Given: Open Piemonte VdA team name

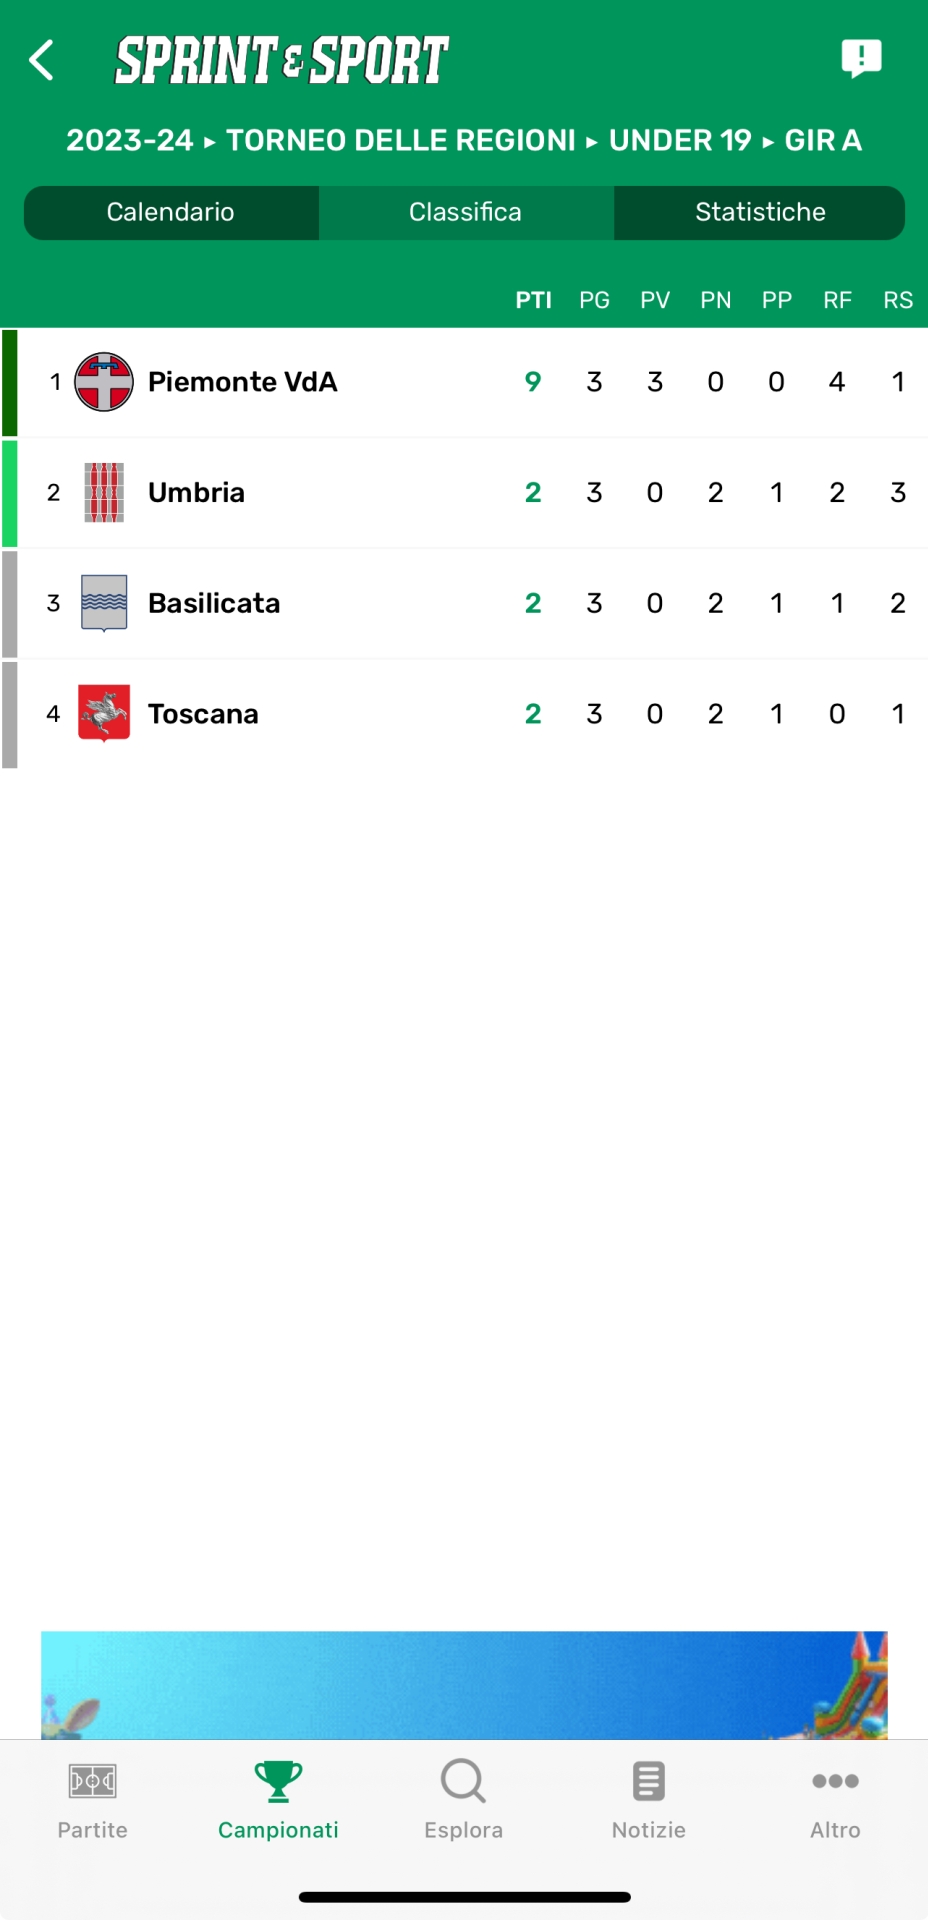Looking at the screenshot, I should [x=243, y=382].
